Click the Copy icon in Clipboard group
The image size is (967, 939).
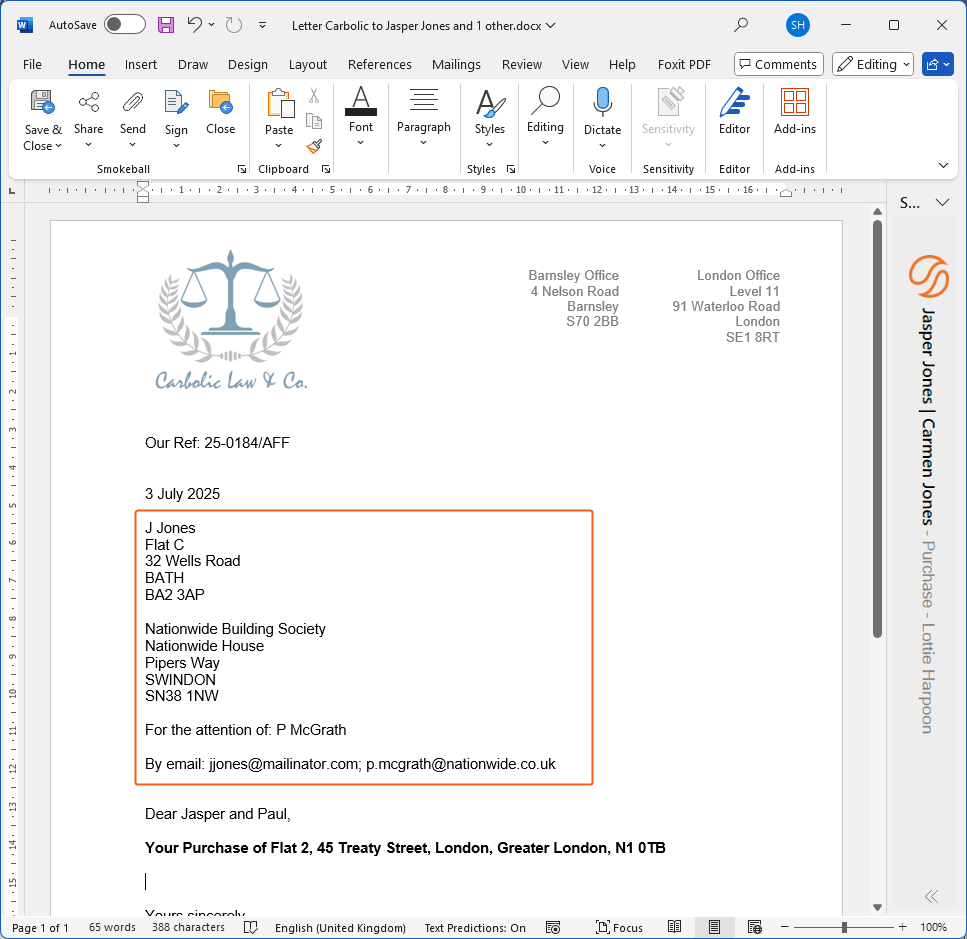[314, 121]
